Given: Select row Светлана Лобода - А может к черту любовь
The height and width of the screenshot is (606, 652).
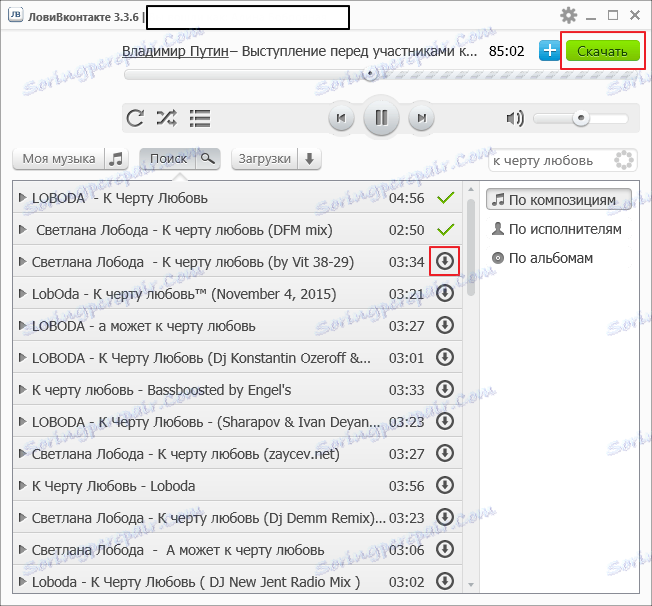Looking at the screenshot, I should [x=237, y=550].
